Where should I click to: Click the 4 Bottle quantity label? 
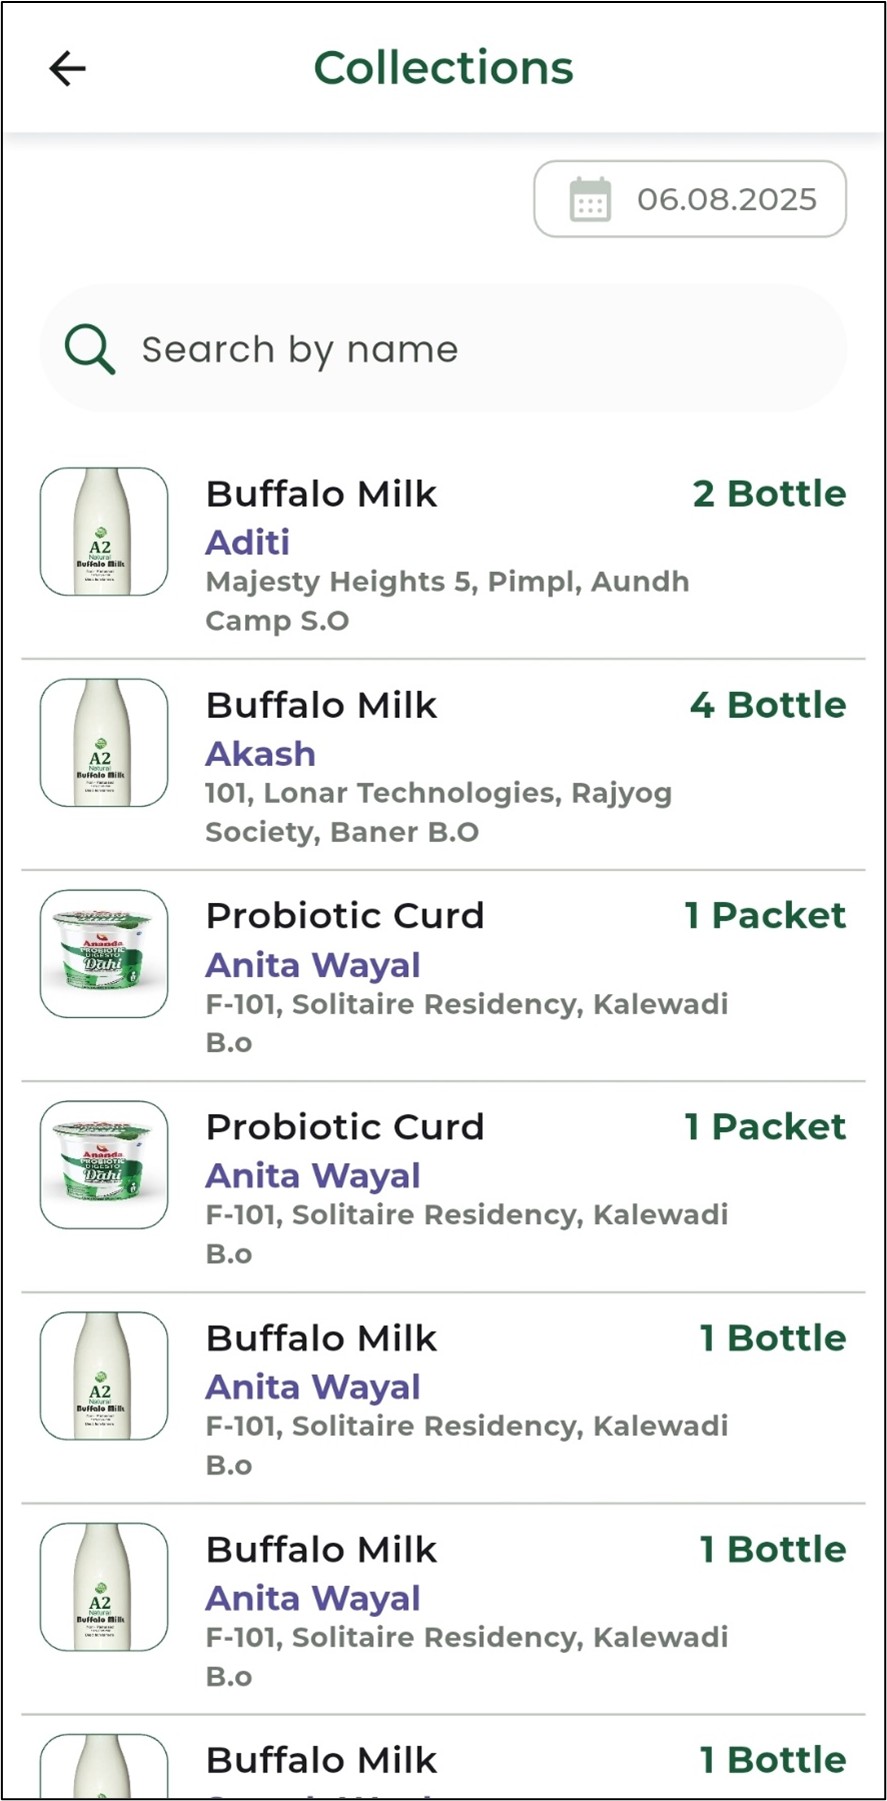pyautogui.click(x=768, y=705)
